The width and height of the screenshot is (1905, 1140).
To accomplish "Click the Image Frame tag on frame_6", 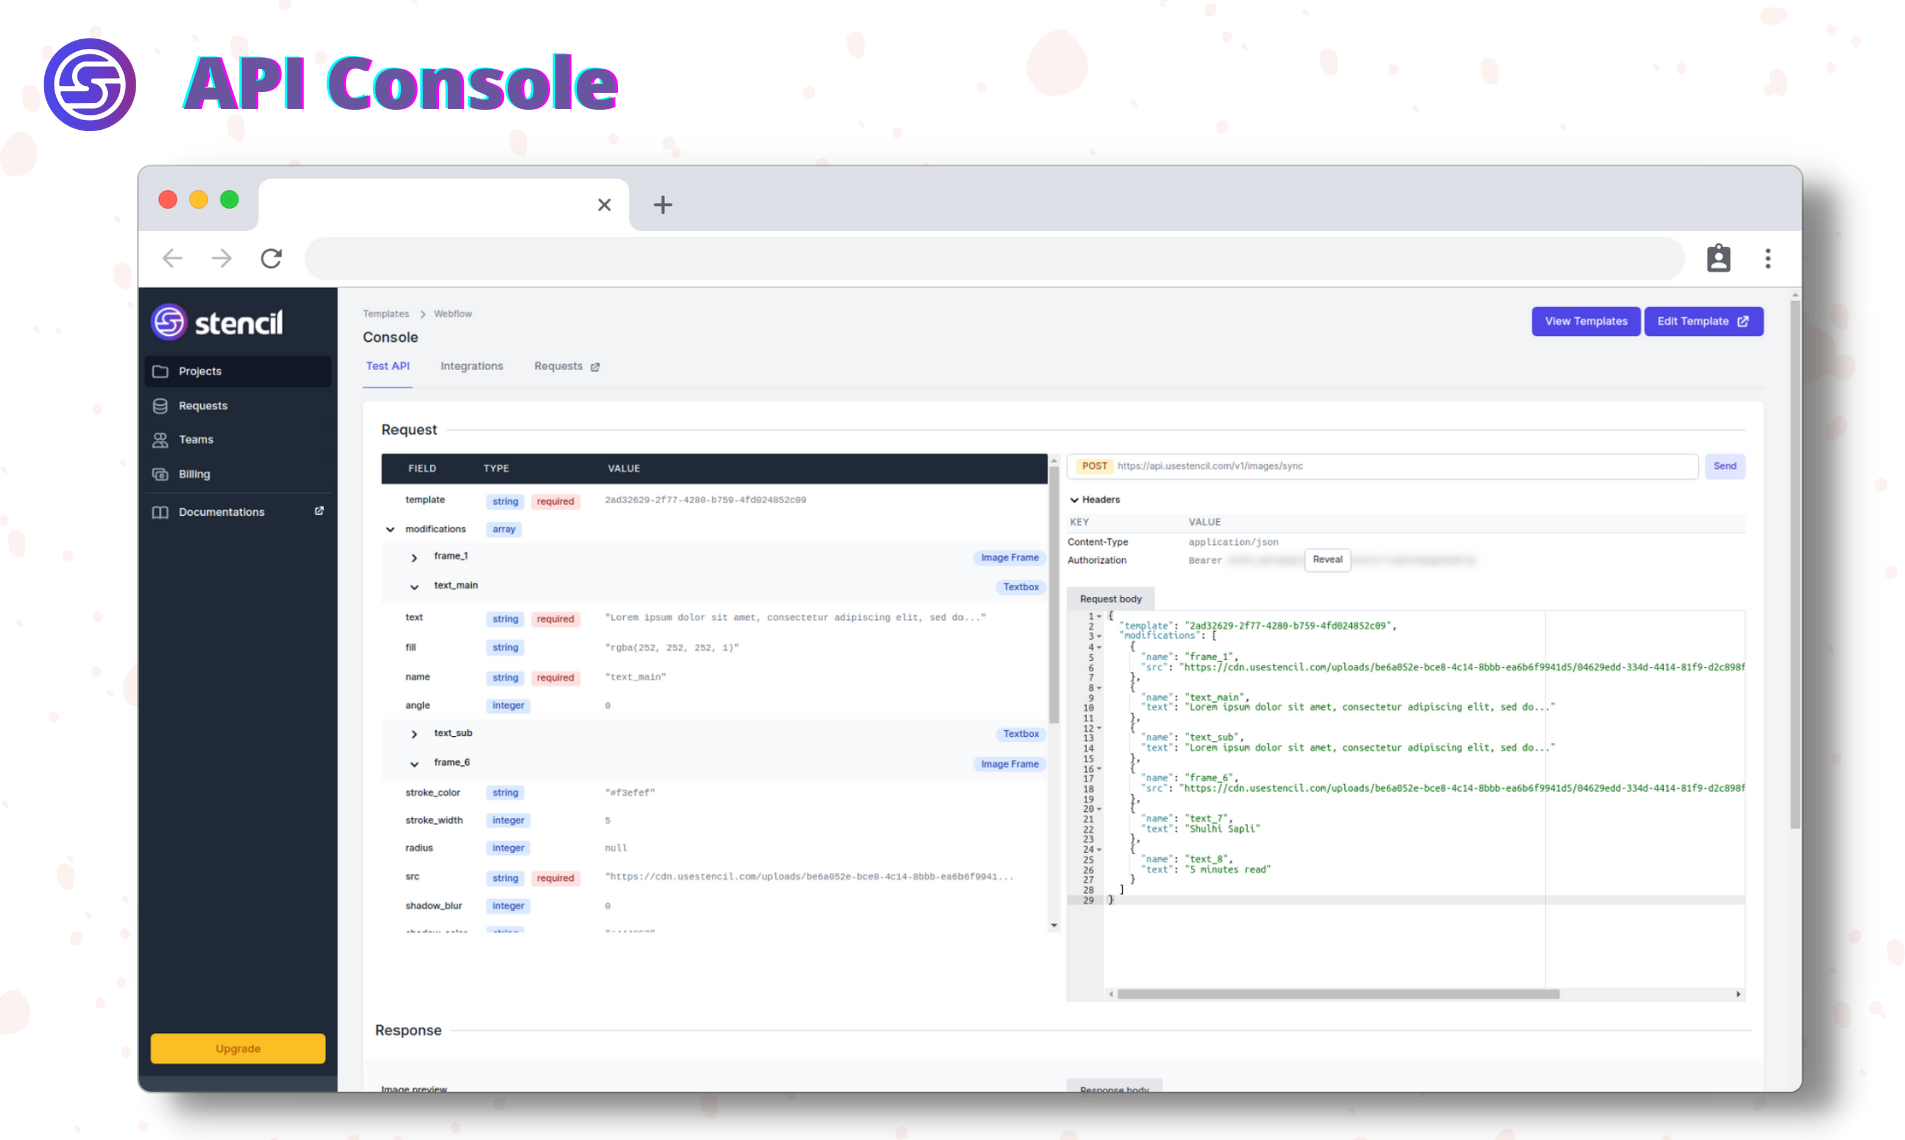I will pyautogui.click(x=1009, y=764).
